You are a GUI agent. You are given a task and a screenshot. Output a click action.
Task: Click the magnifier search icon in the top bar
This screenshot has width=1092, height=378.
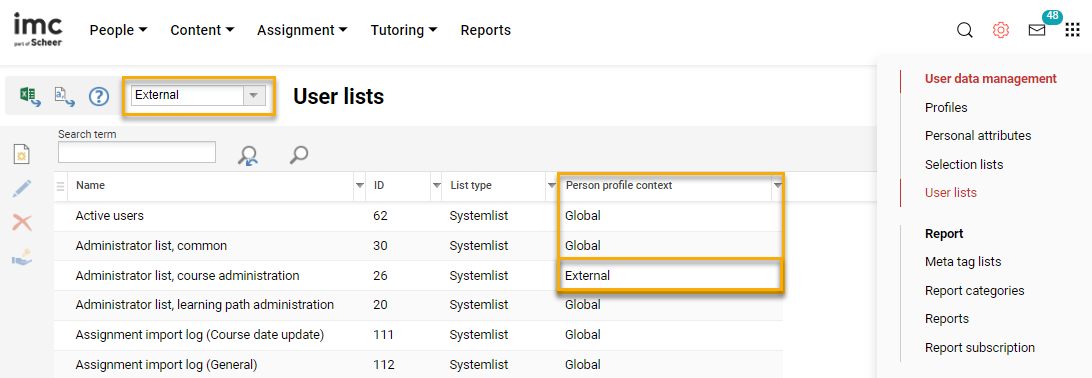(965, 31)
